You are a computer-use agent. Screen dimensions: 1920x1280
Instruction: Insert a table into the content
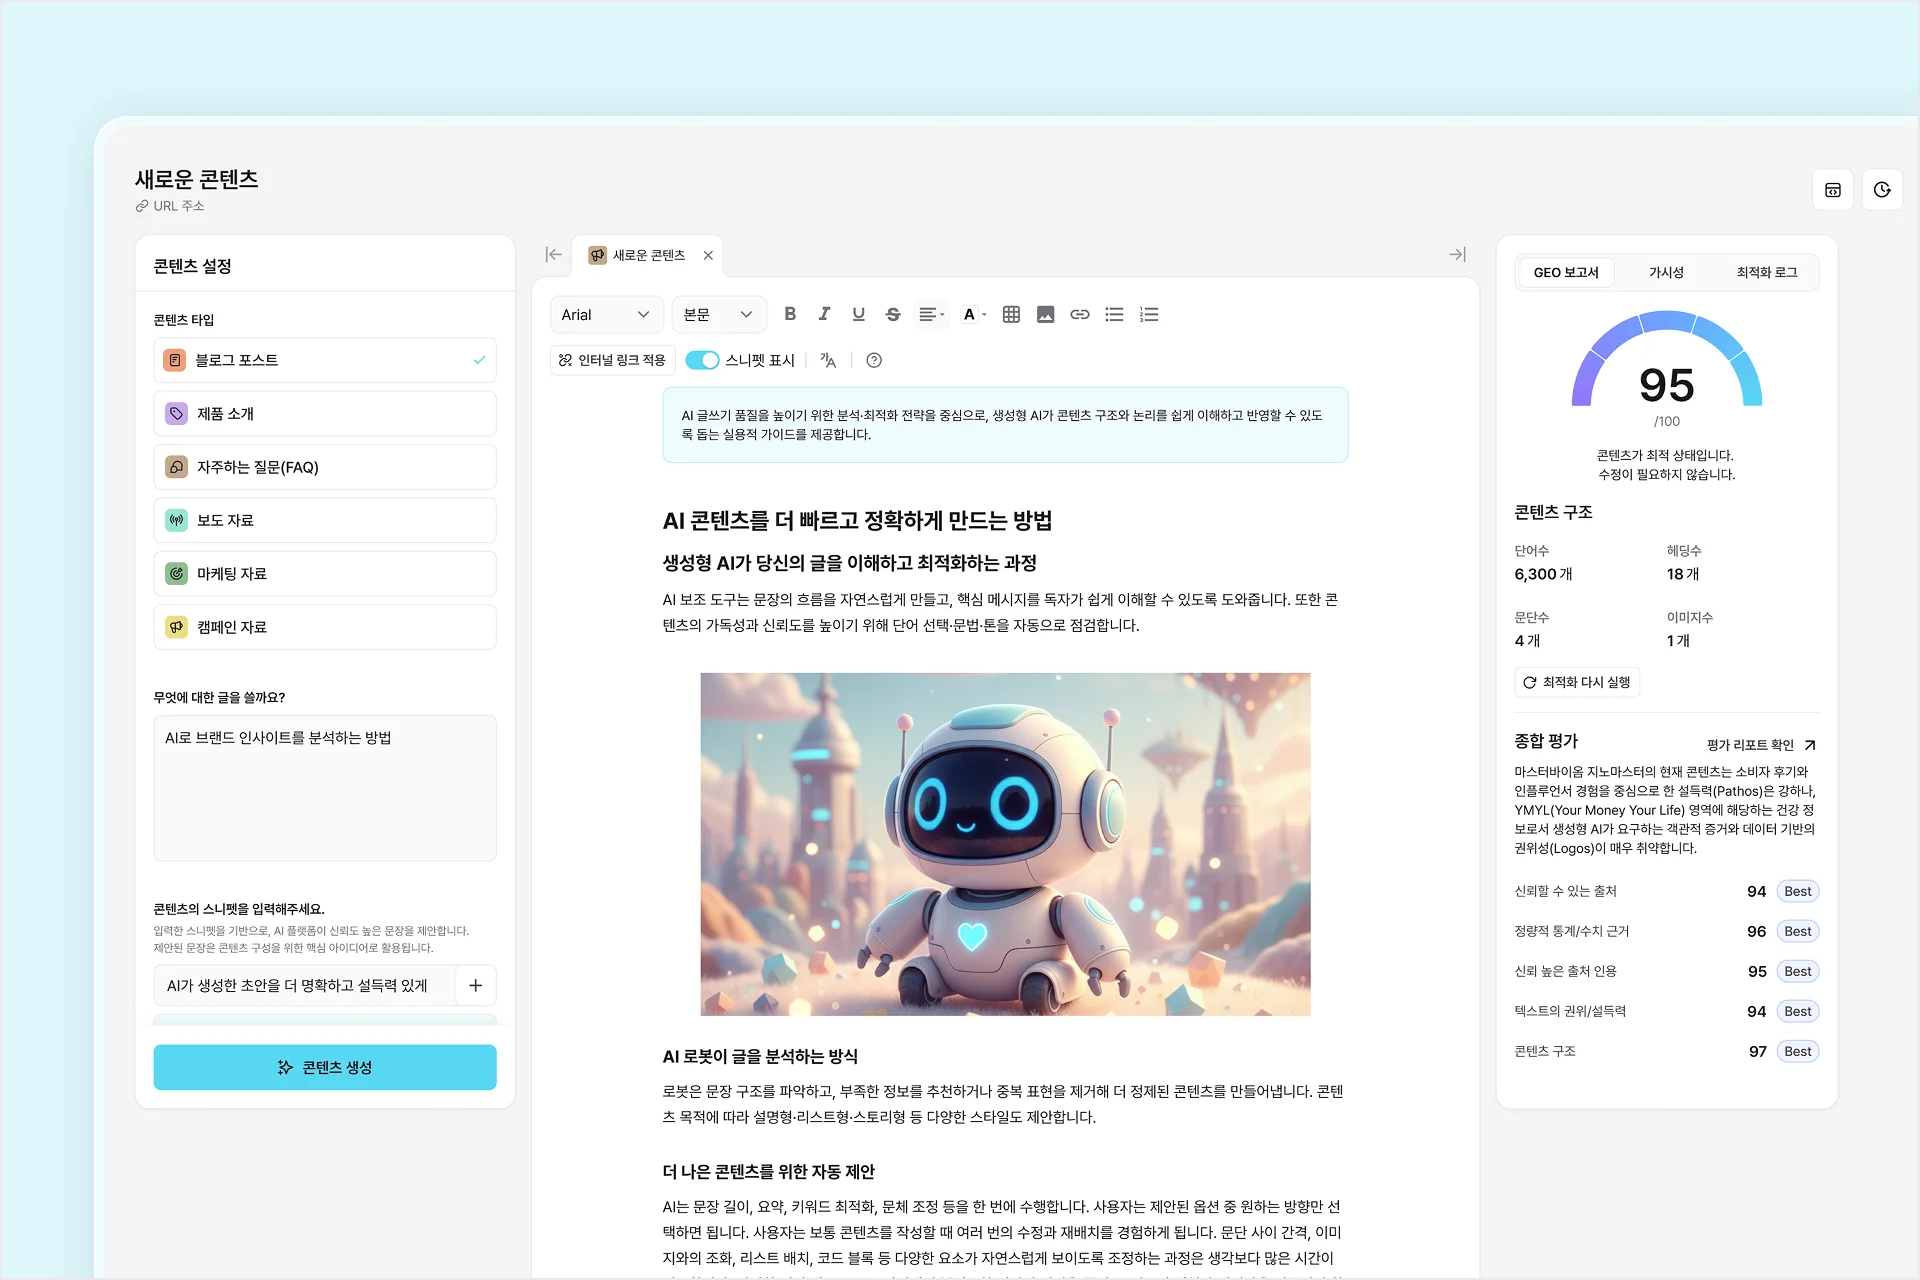tap(1010, 314)
